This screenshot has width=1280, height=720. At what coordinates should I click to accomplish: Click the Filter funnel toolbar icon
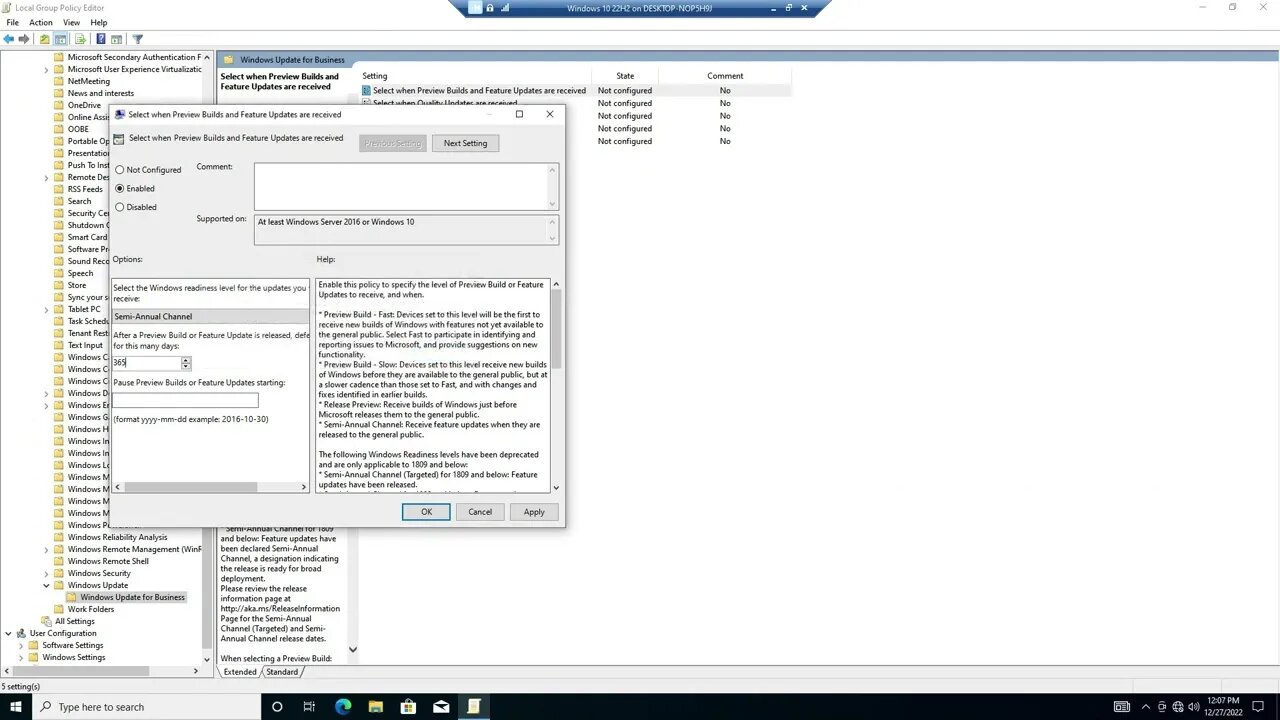[138, 39]
